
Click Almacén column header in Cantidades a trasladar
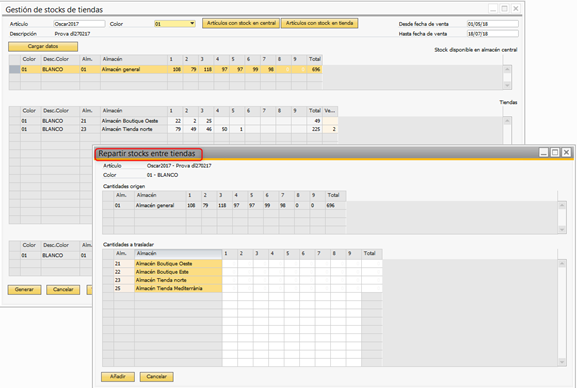[178, 253]
